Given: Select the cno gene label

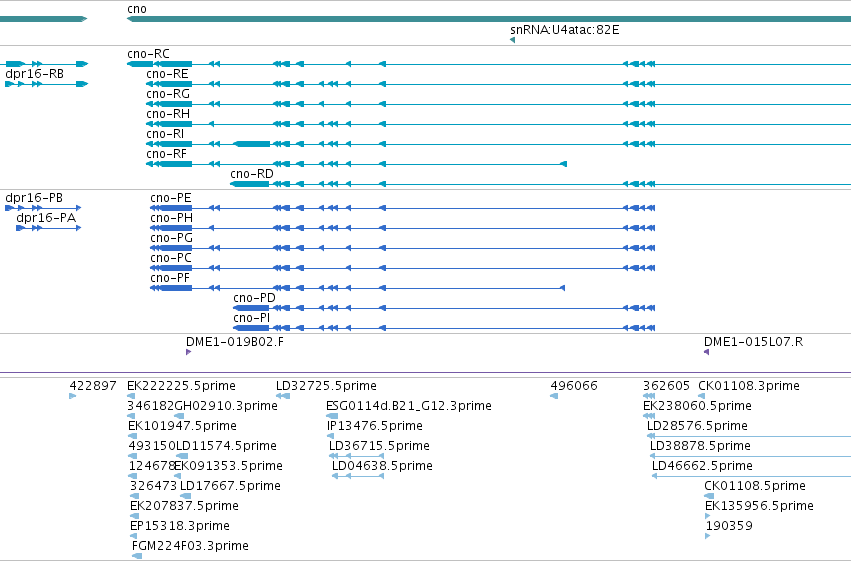Looking at the screenshot, I should coord(137,9).
